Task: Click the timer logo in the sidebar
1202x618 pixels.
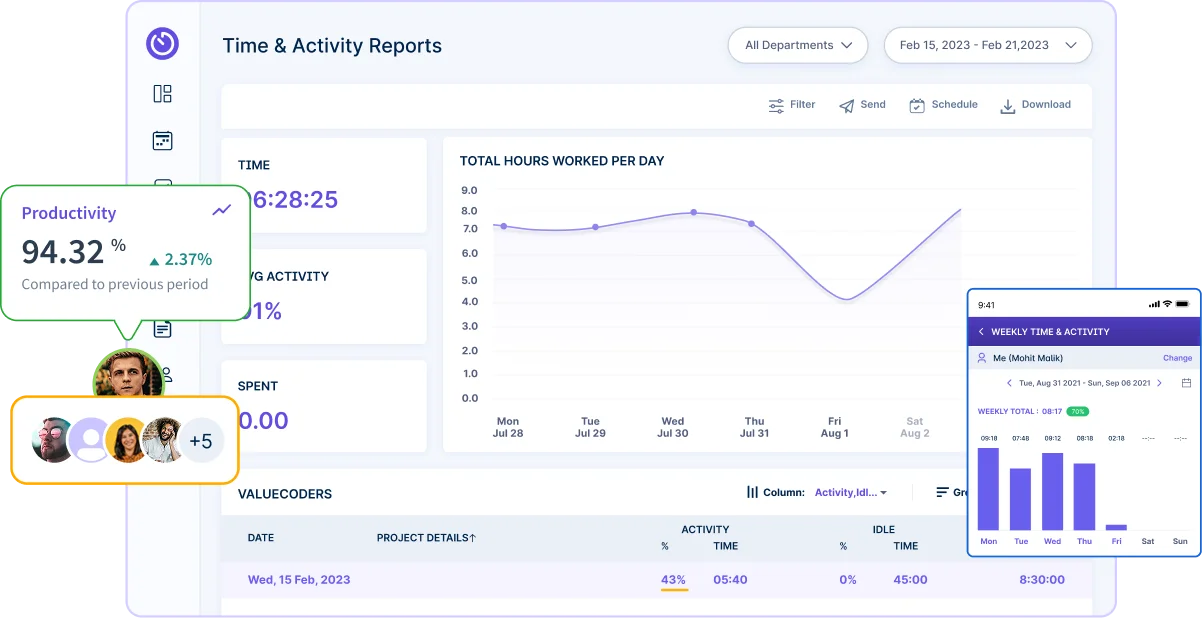Action: click(x=162, y=43)
